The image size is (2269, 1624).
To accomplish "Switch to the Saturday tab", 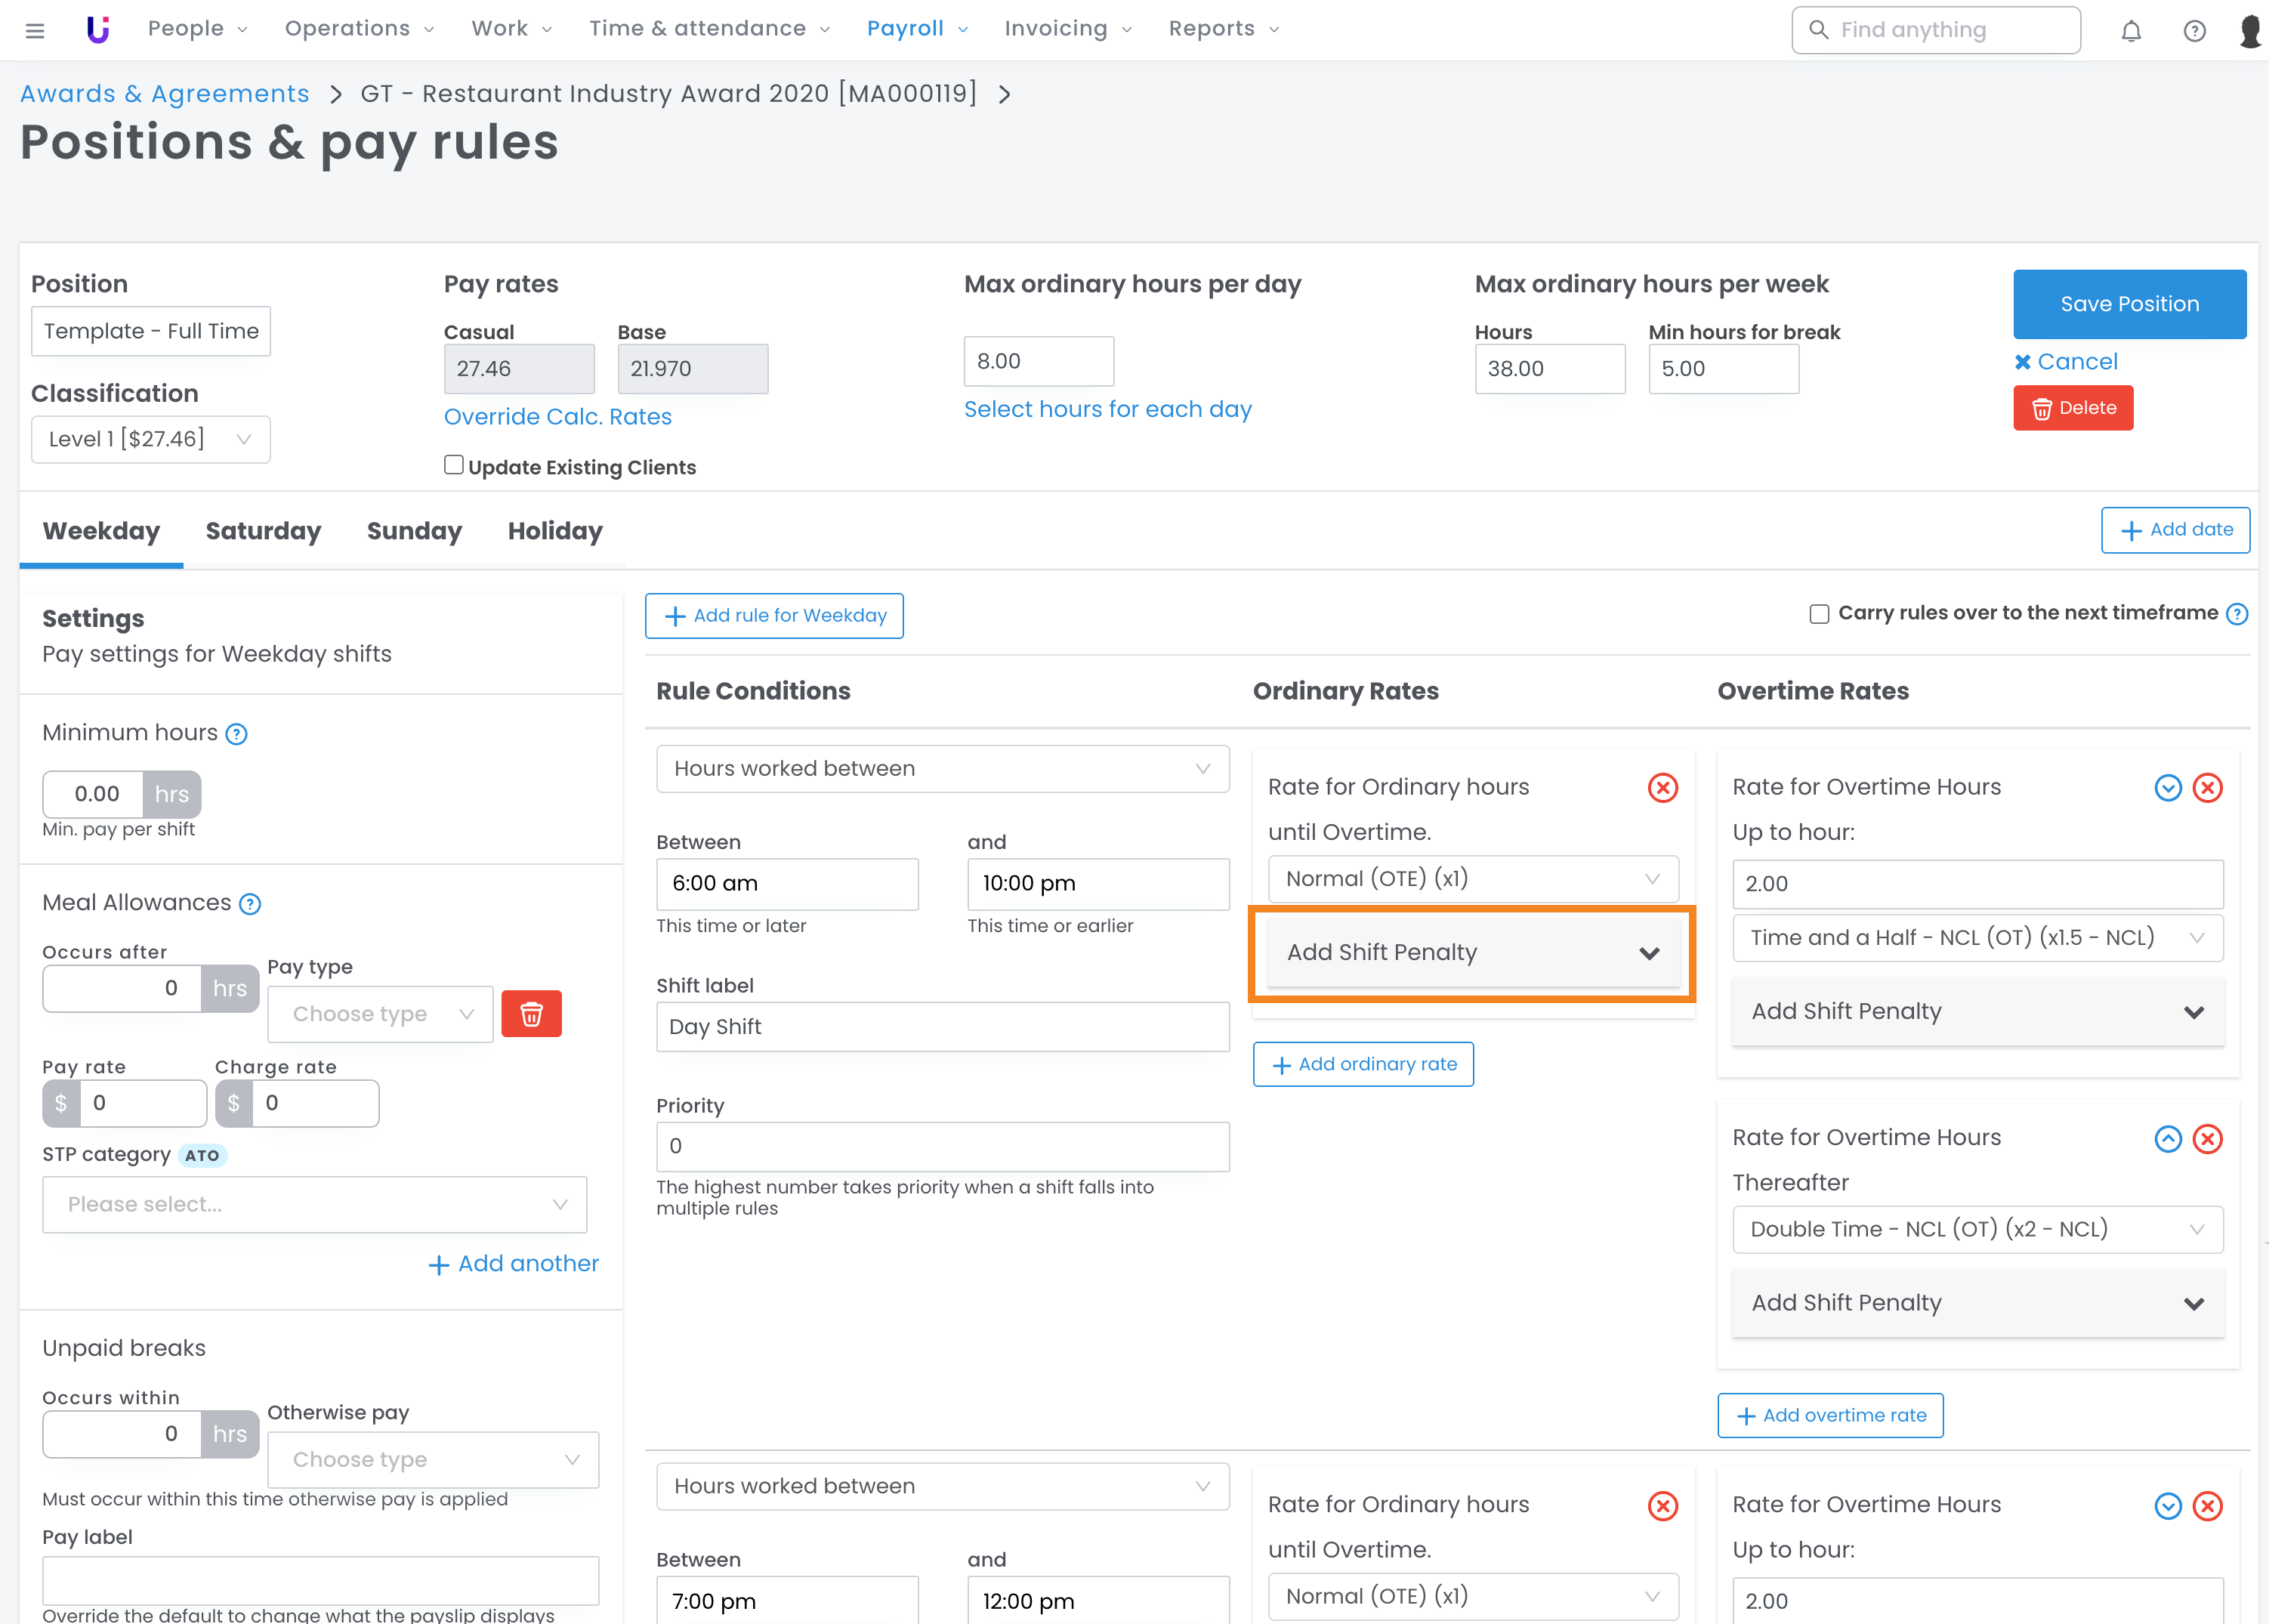I will (263, 531).
